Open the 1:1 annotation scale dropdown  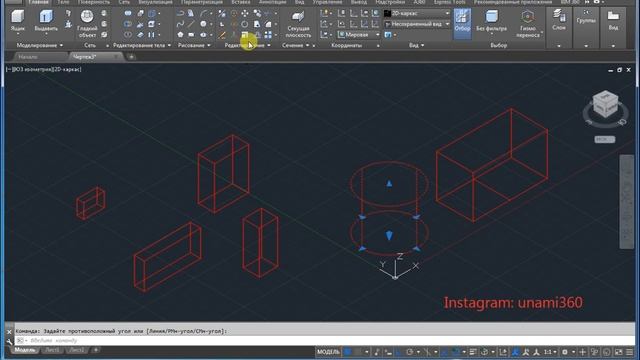[550, 351]
